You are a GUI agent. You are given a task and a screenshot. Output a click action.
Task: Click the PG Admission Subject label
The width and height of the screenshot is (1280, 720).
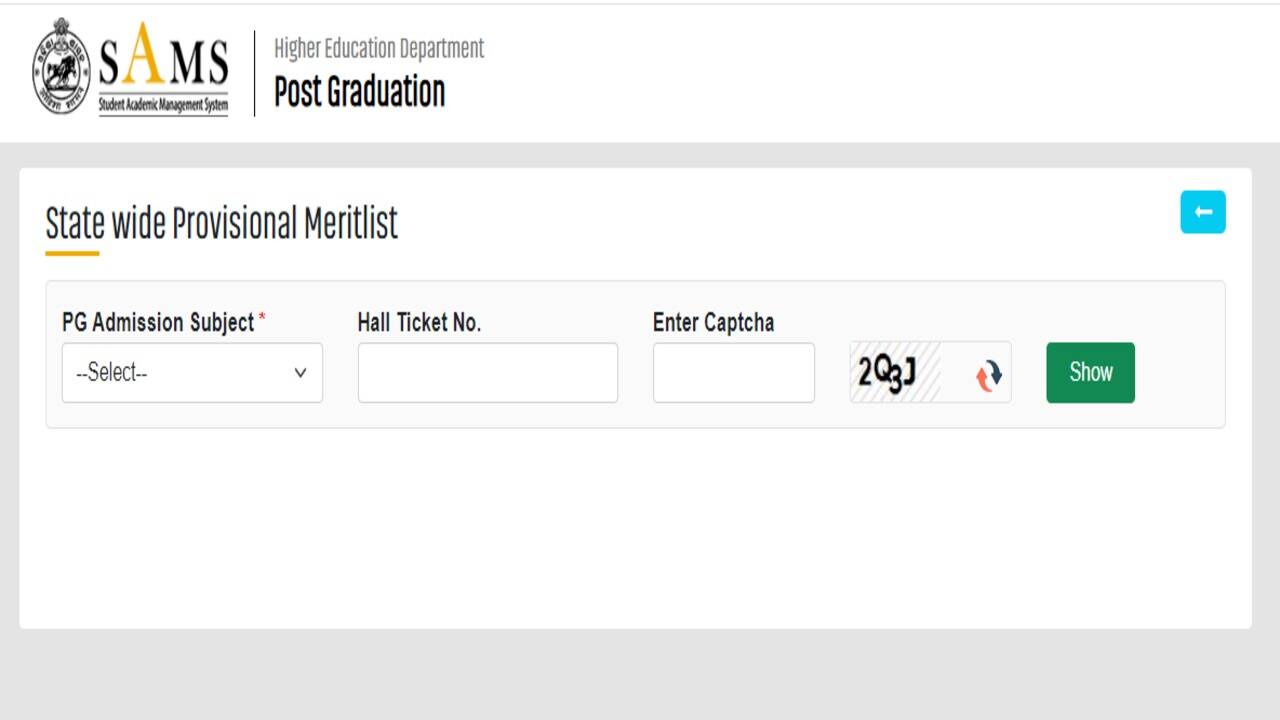coord(158,322)
